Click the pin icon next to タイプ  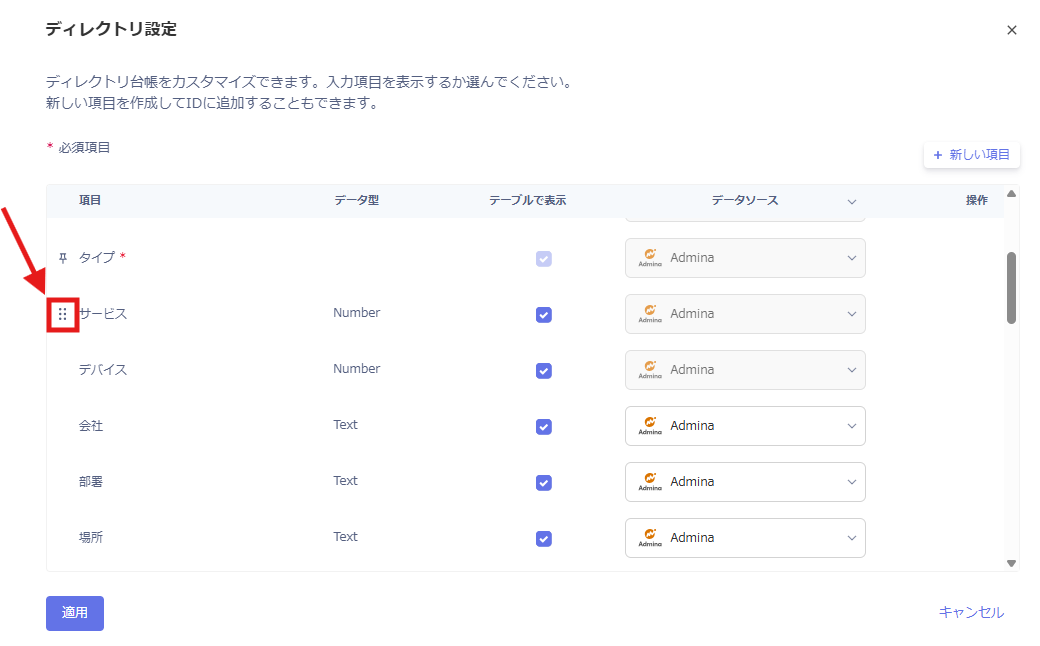pos(63,258)
